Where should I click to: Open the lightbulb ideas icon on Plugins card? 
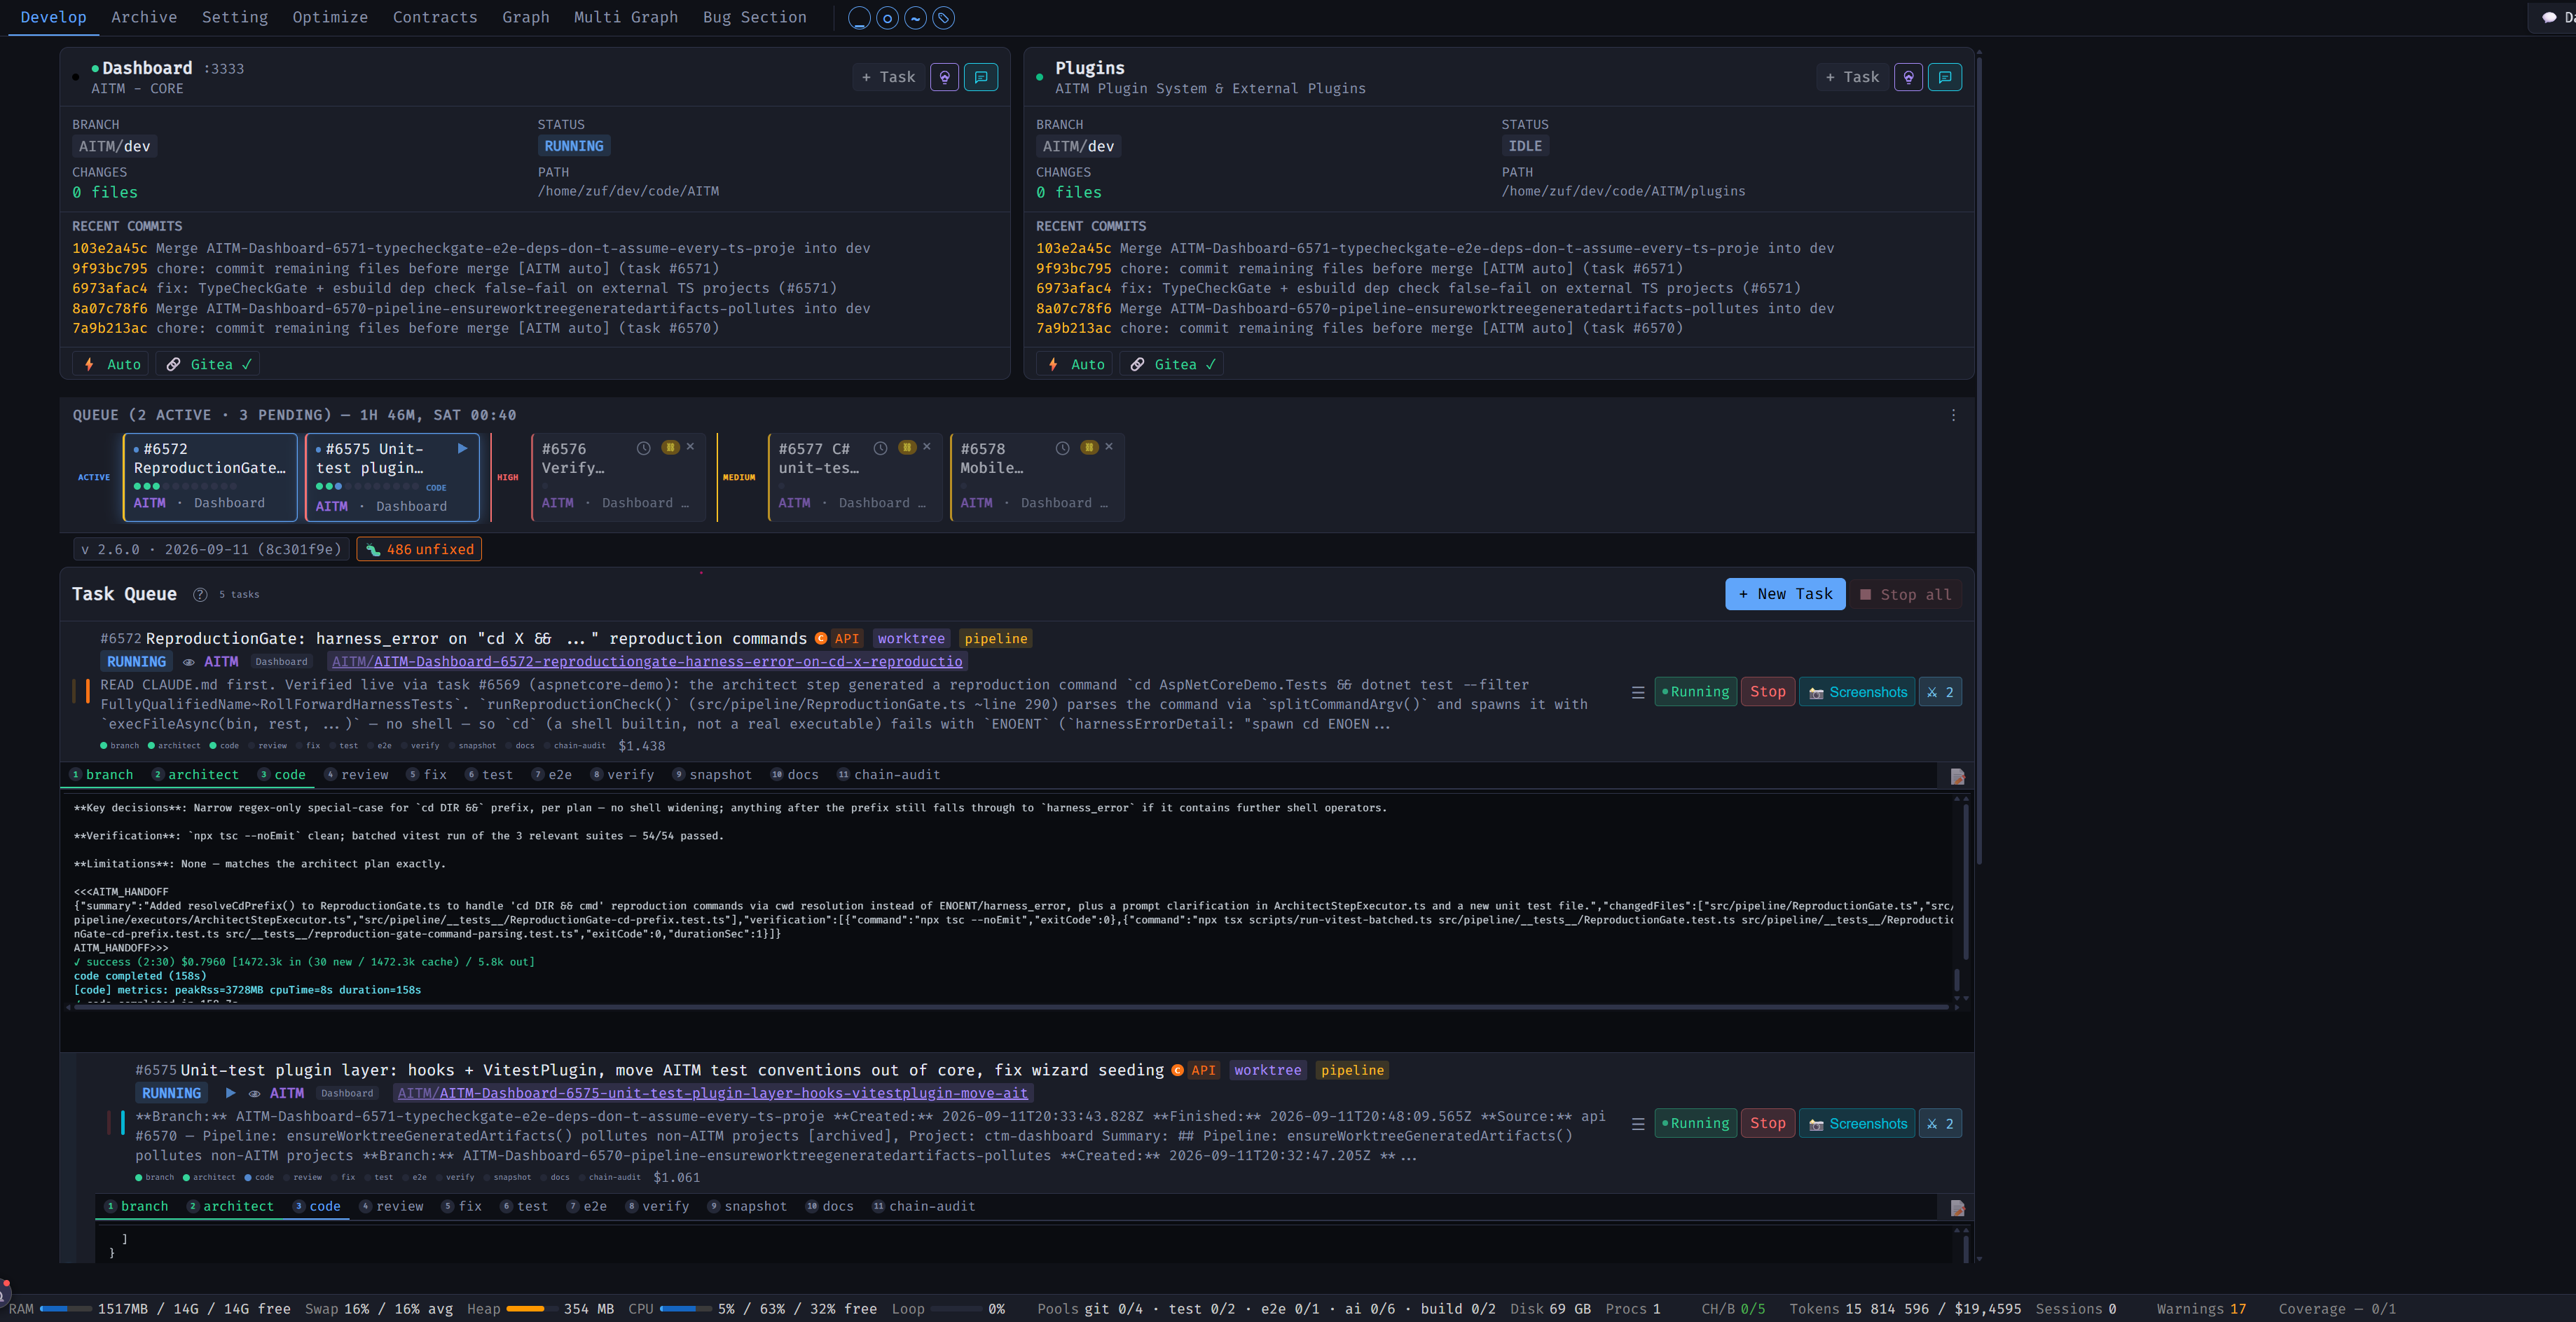point(1908,77)
